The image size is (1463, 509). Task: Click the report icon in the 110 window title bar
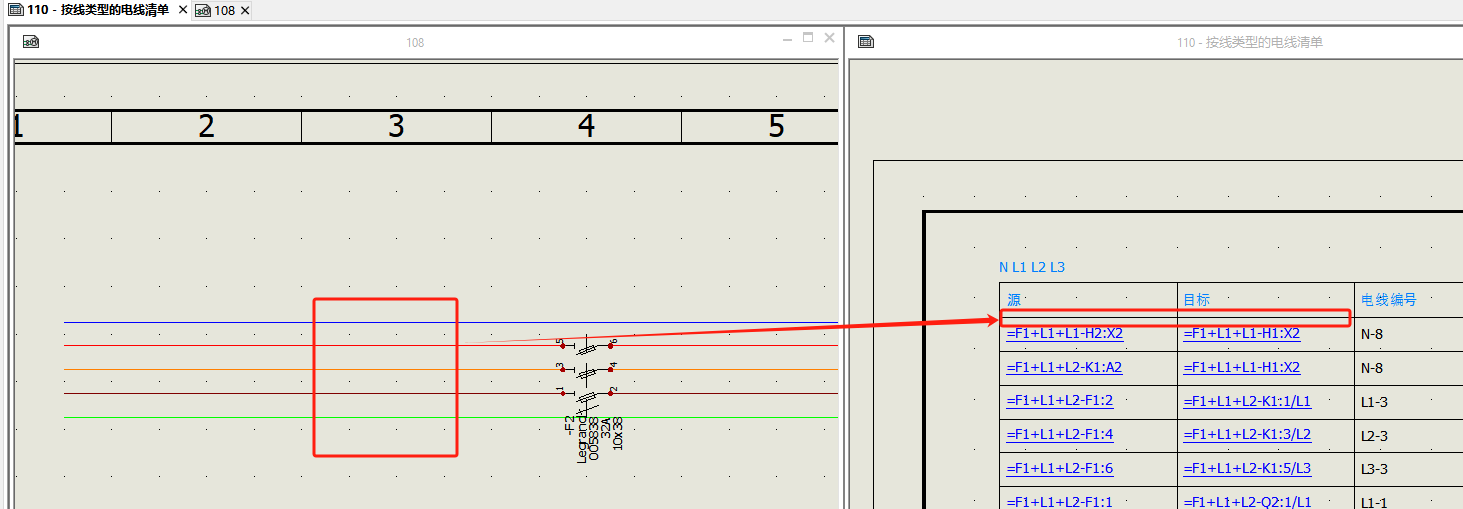point(866,42)
